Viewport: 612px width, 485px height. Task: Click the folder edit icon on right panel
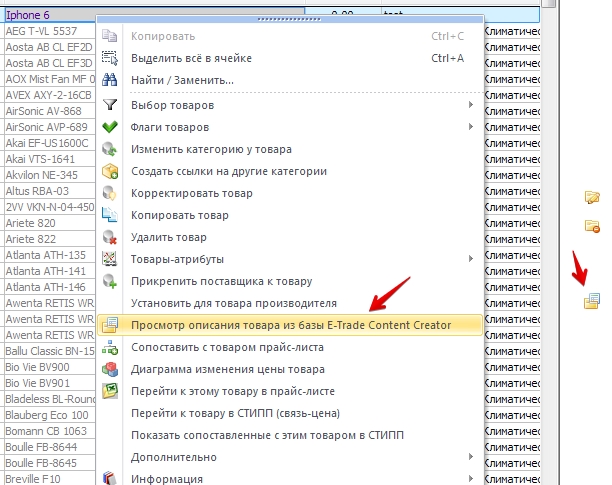(x=592, y=197)
